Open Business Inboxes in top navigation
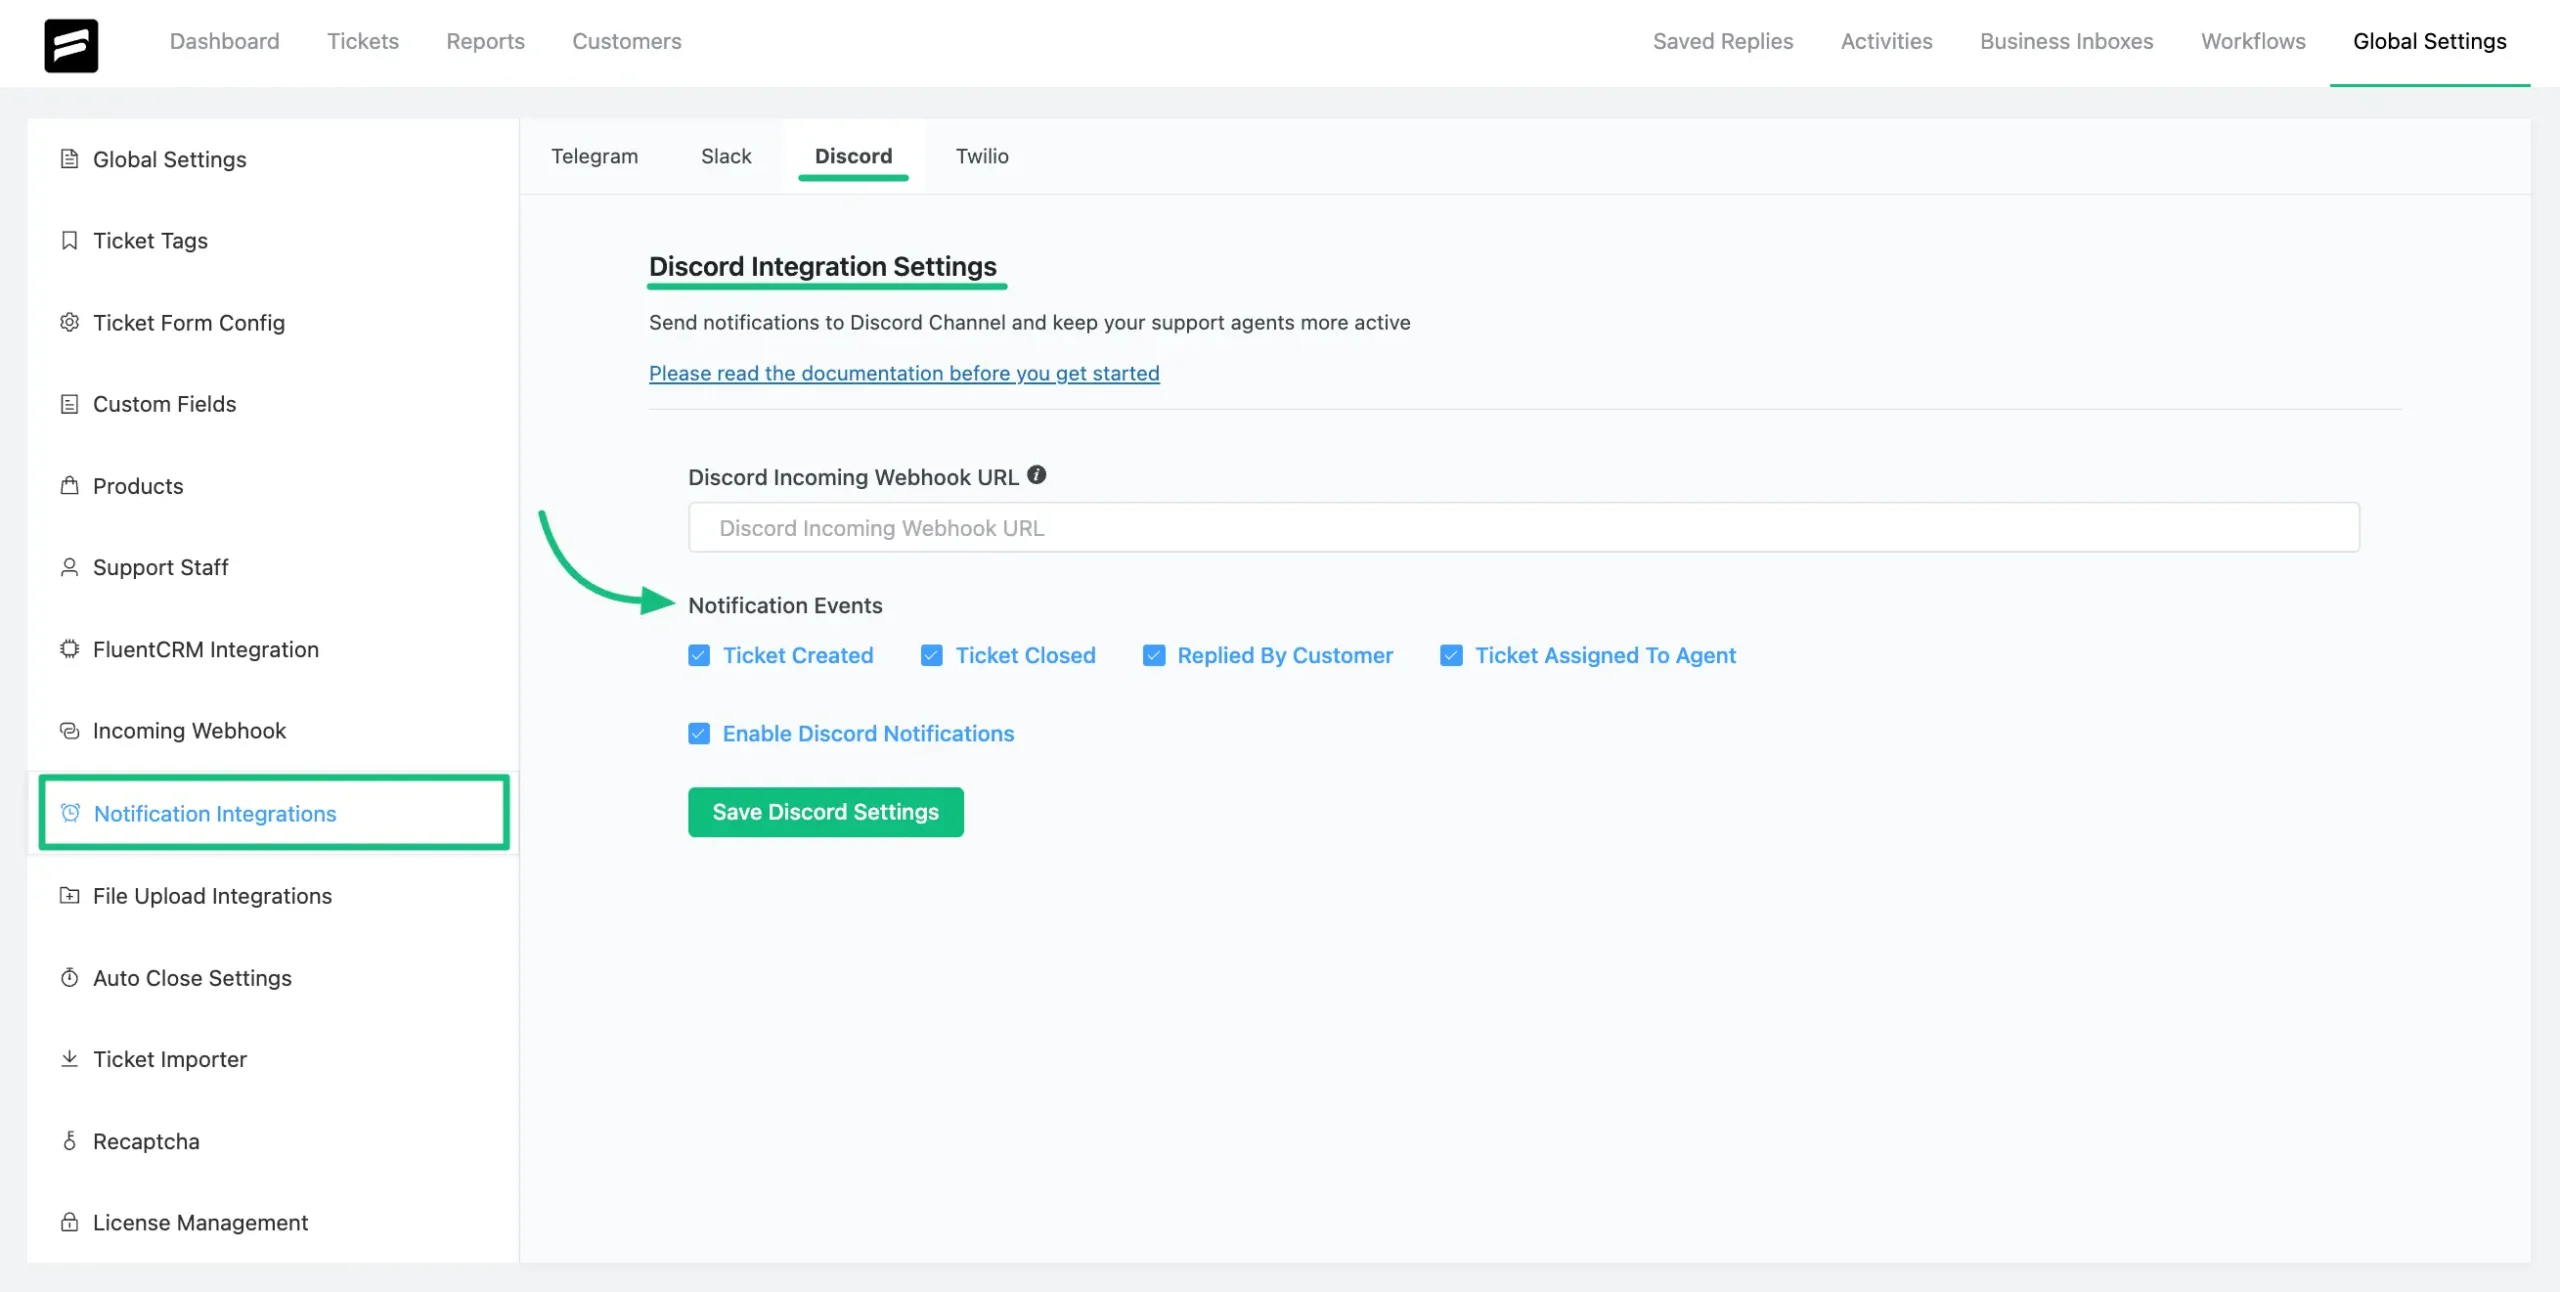2560x1292 pixels. 2066,41
